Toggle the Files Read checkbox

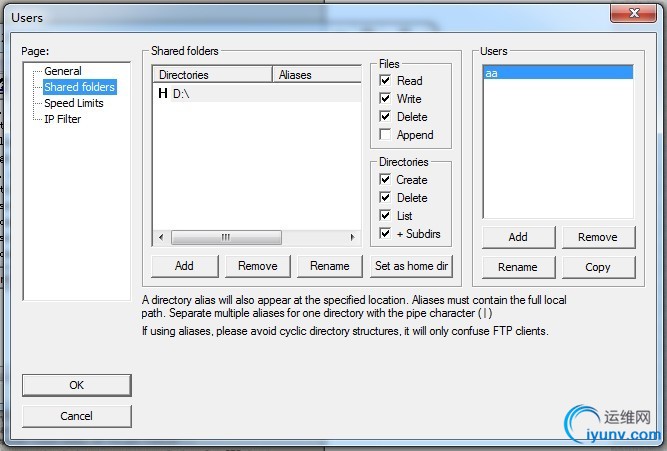pos(385,80)
